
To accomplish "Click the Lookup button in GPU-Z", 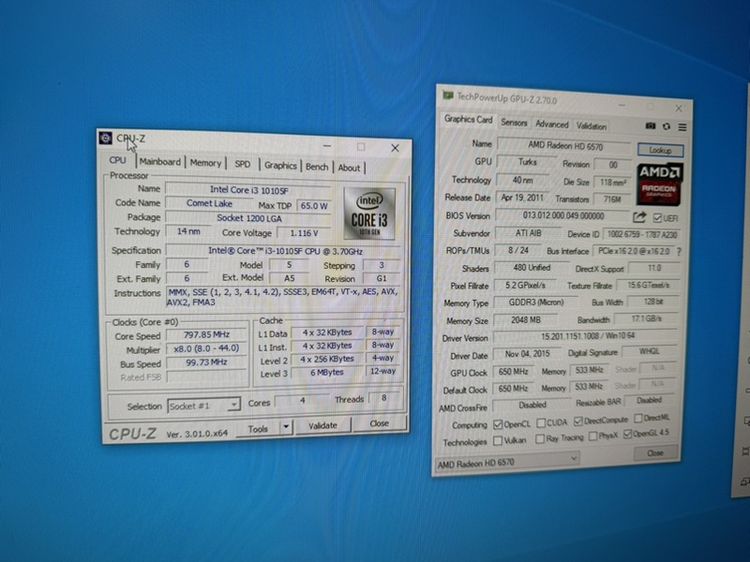I will pyautogui.click(x=660, y=150).
